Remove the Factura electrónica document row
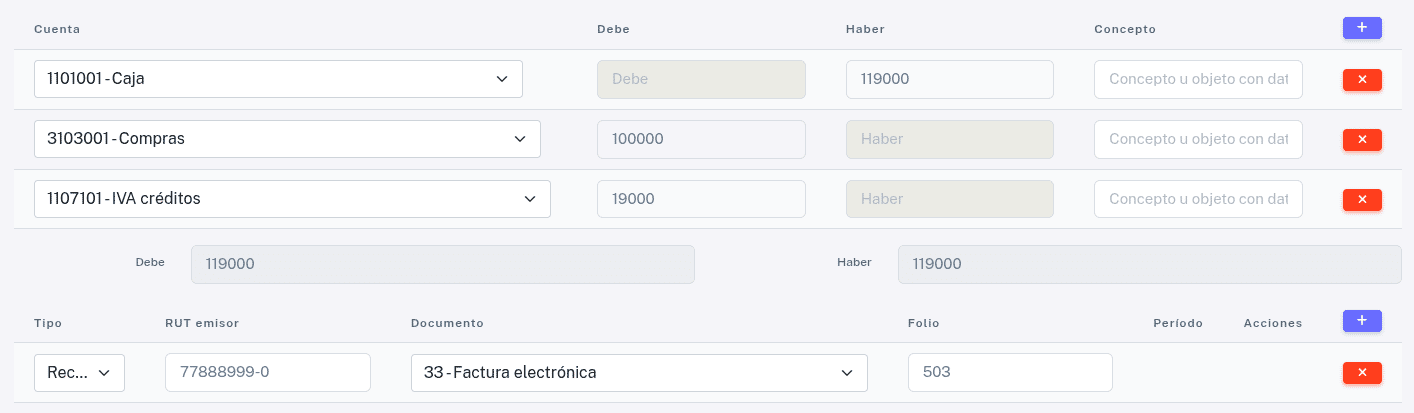 pos(1361,372)
